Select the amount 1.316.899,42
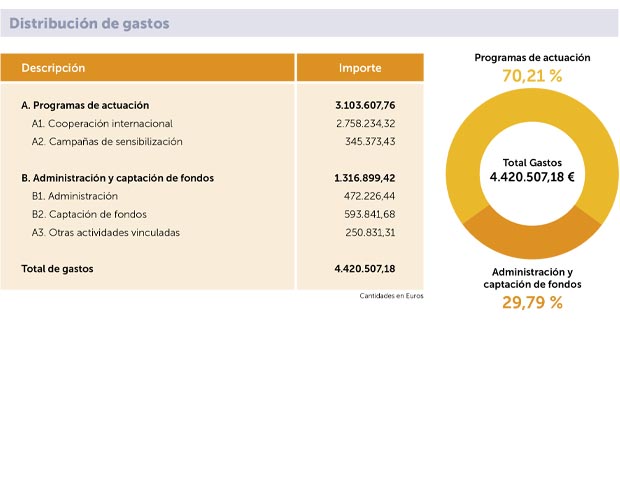Viewport: 620px width, 504px height. (x=365, y=178)
